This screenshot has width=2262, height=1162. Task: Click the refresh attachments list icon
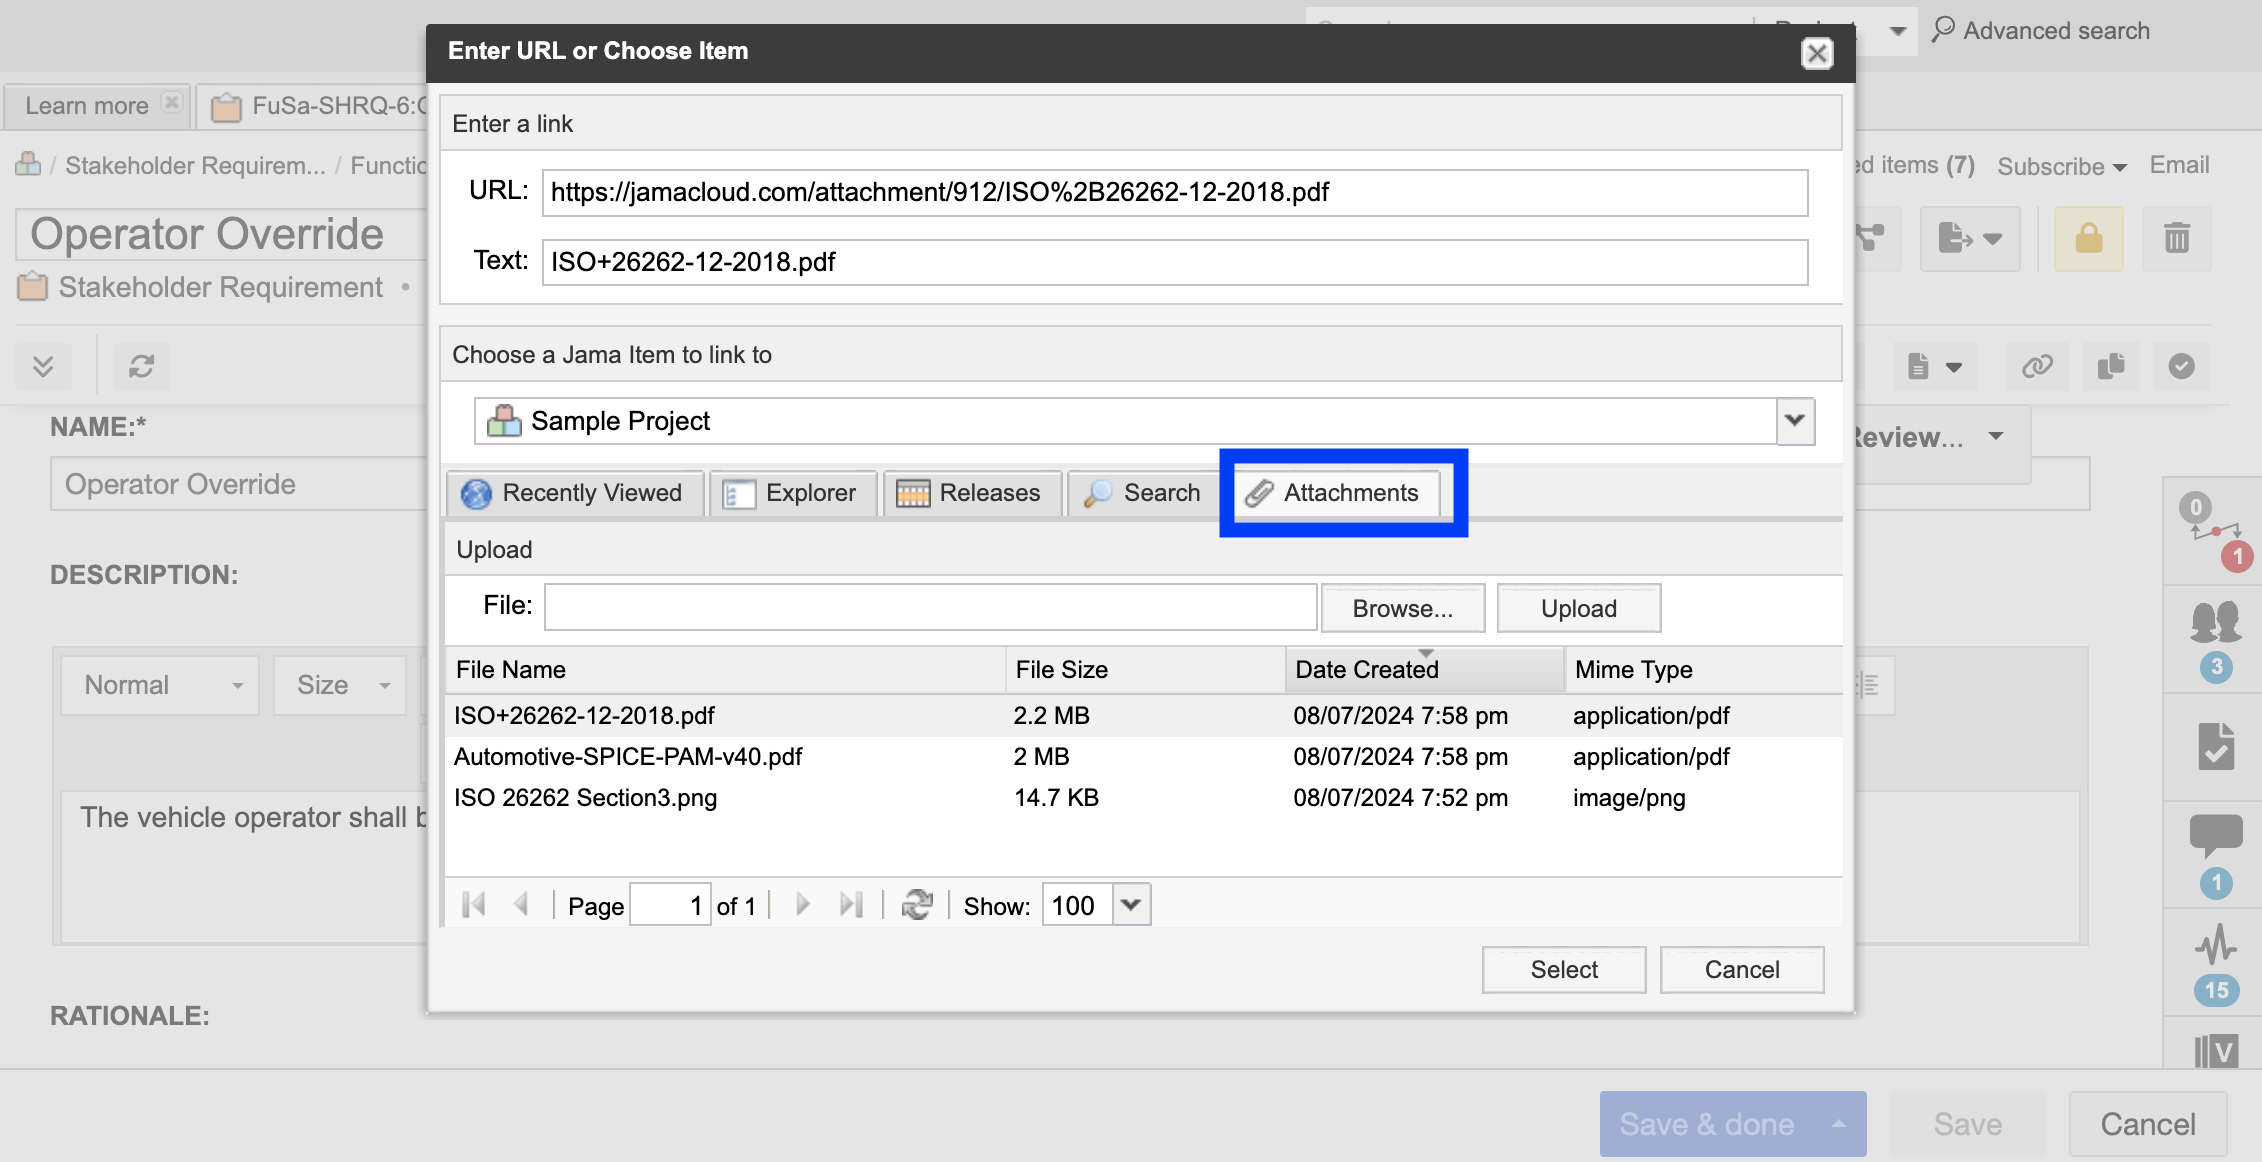point(916,905)
